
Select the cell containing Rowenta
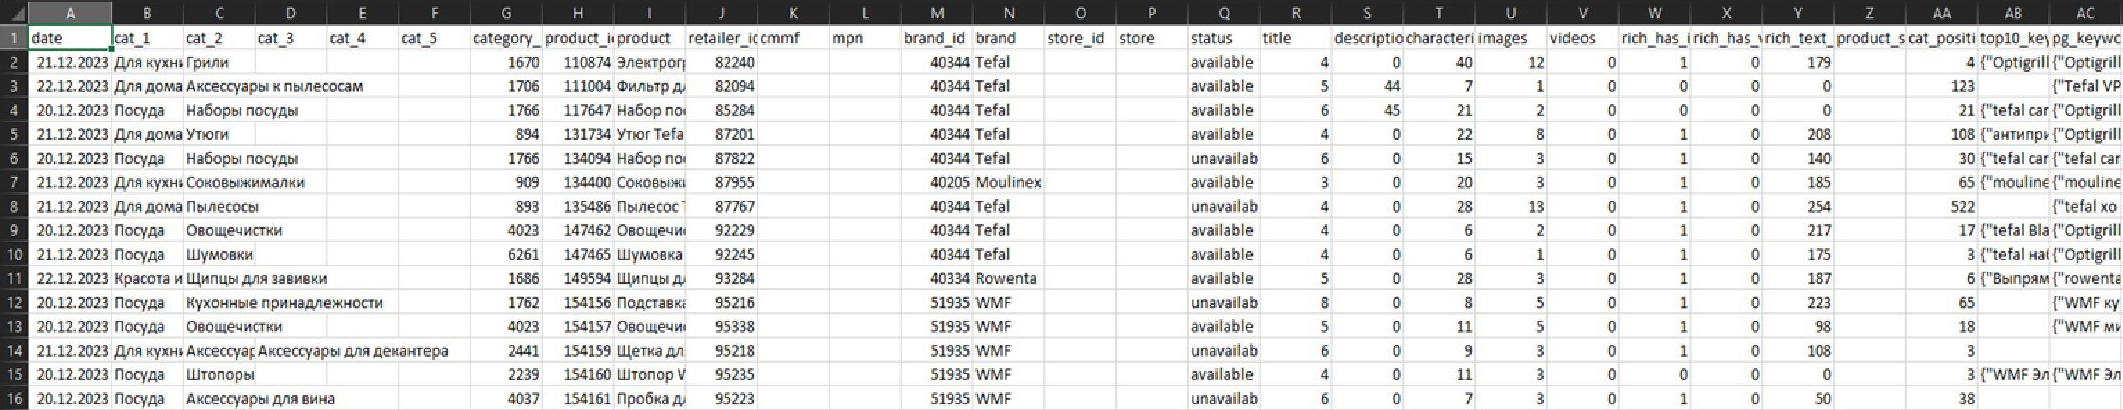(x=1009, y=278)
